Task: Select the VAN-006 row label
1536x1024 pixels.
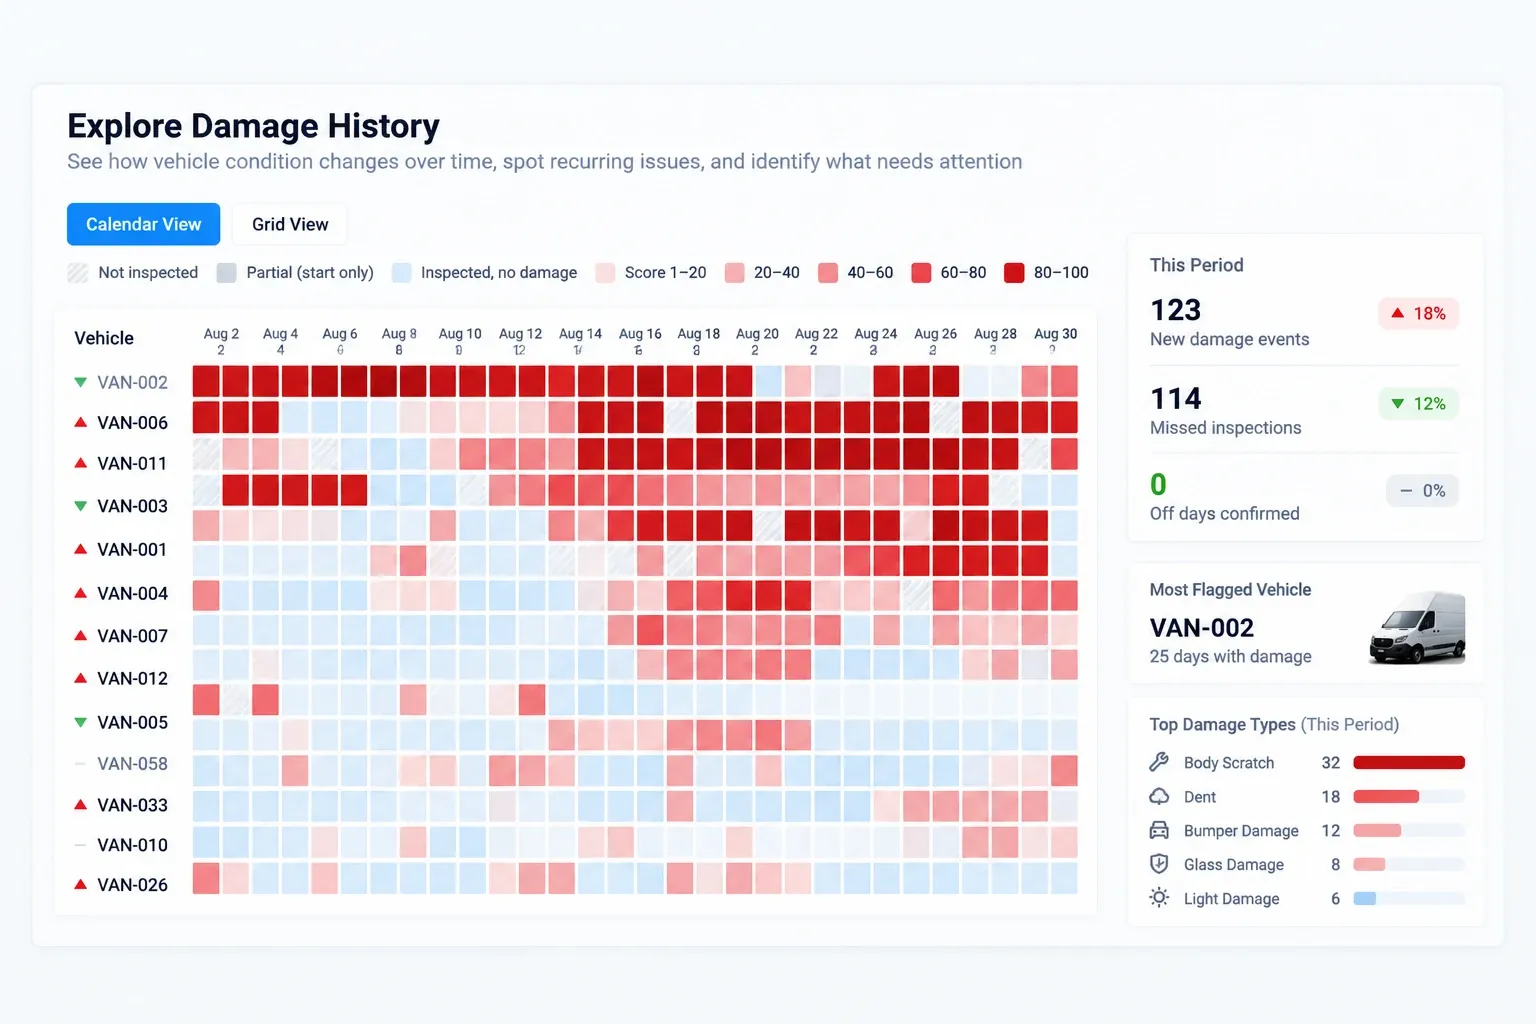Action: point(132,422)
